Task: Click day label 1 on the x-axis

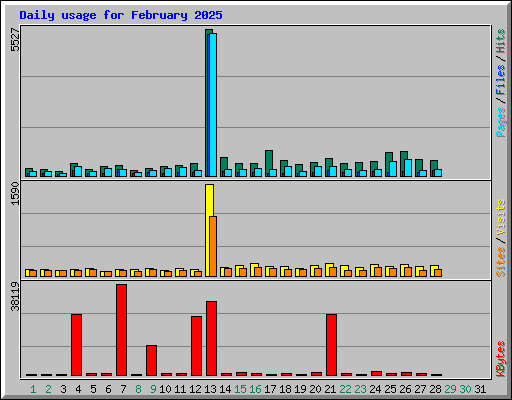Action: [33, 389]
